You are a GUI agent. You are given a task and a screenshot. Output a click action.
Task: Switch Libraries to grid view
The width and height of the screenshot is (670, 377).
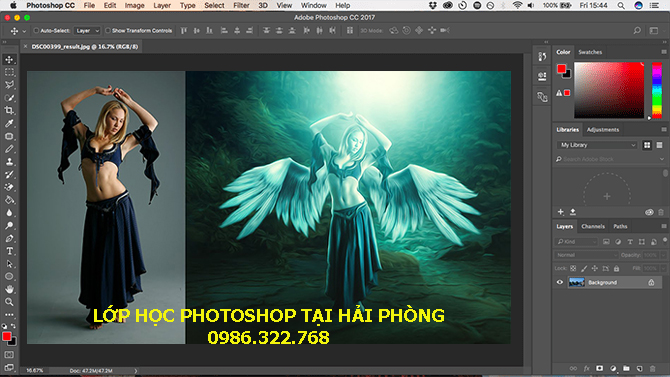pos(647,145)
